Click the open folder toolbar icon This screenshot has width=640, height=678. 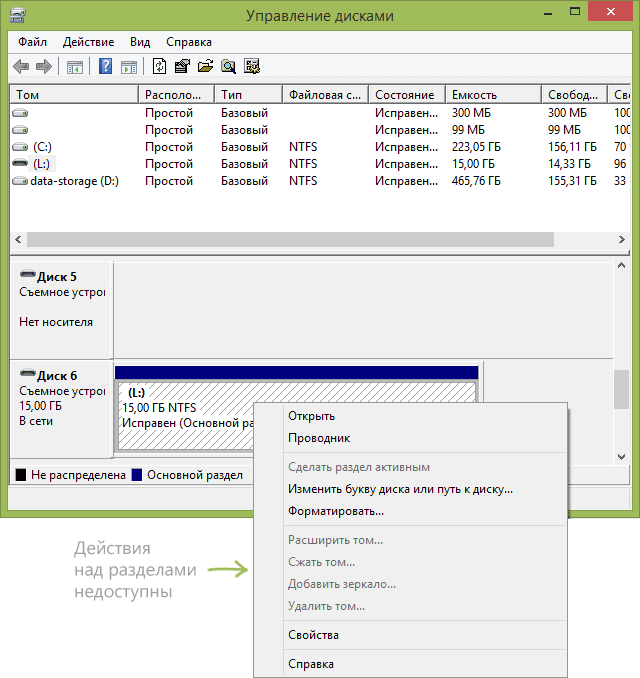point(205,66)
